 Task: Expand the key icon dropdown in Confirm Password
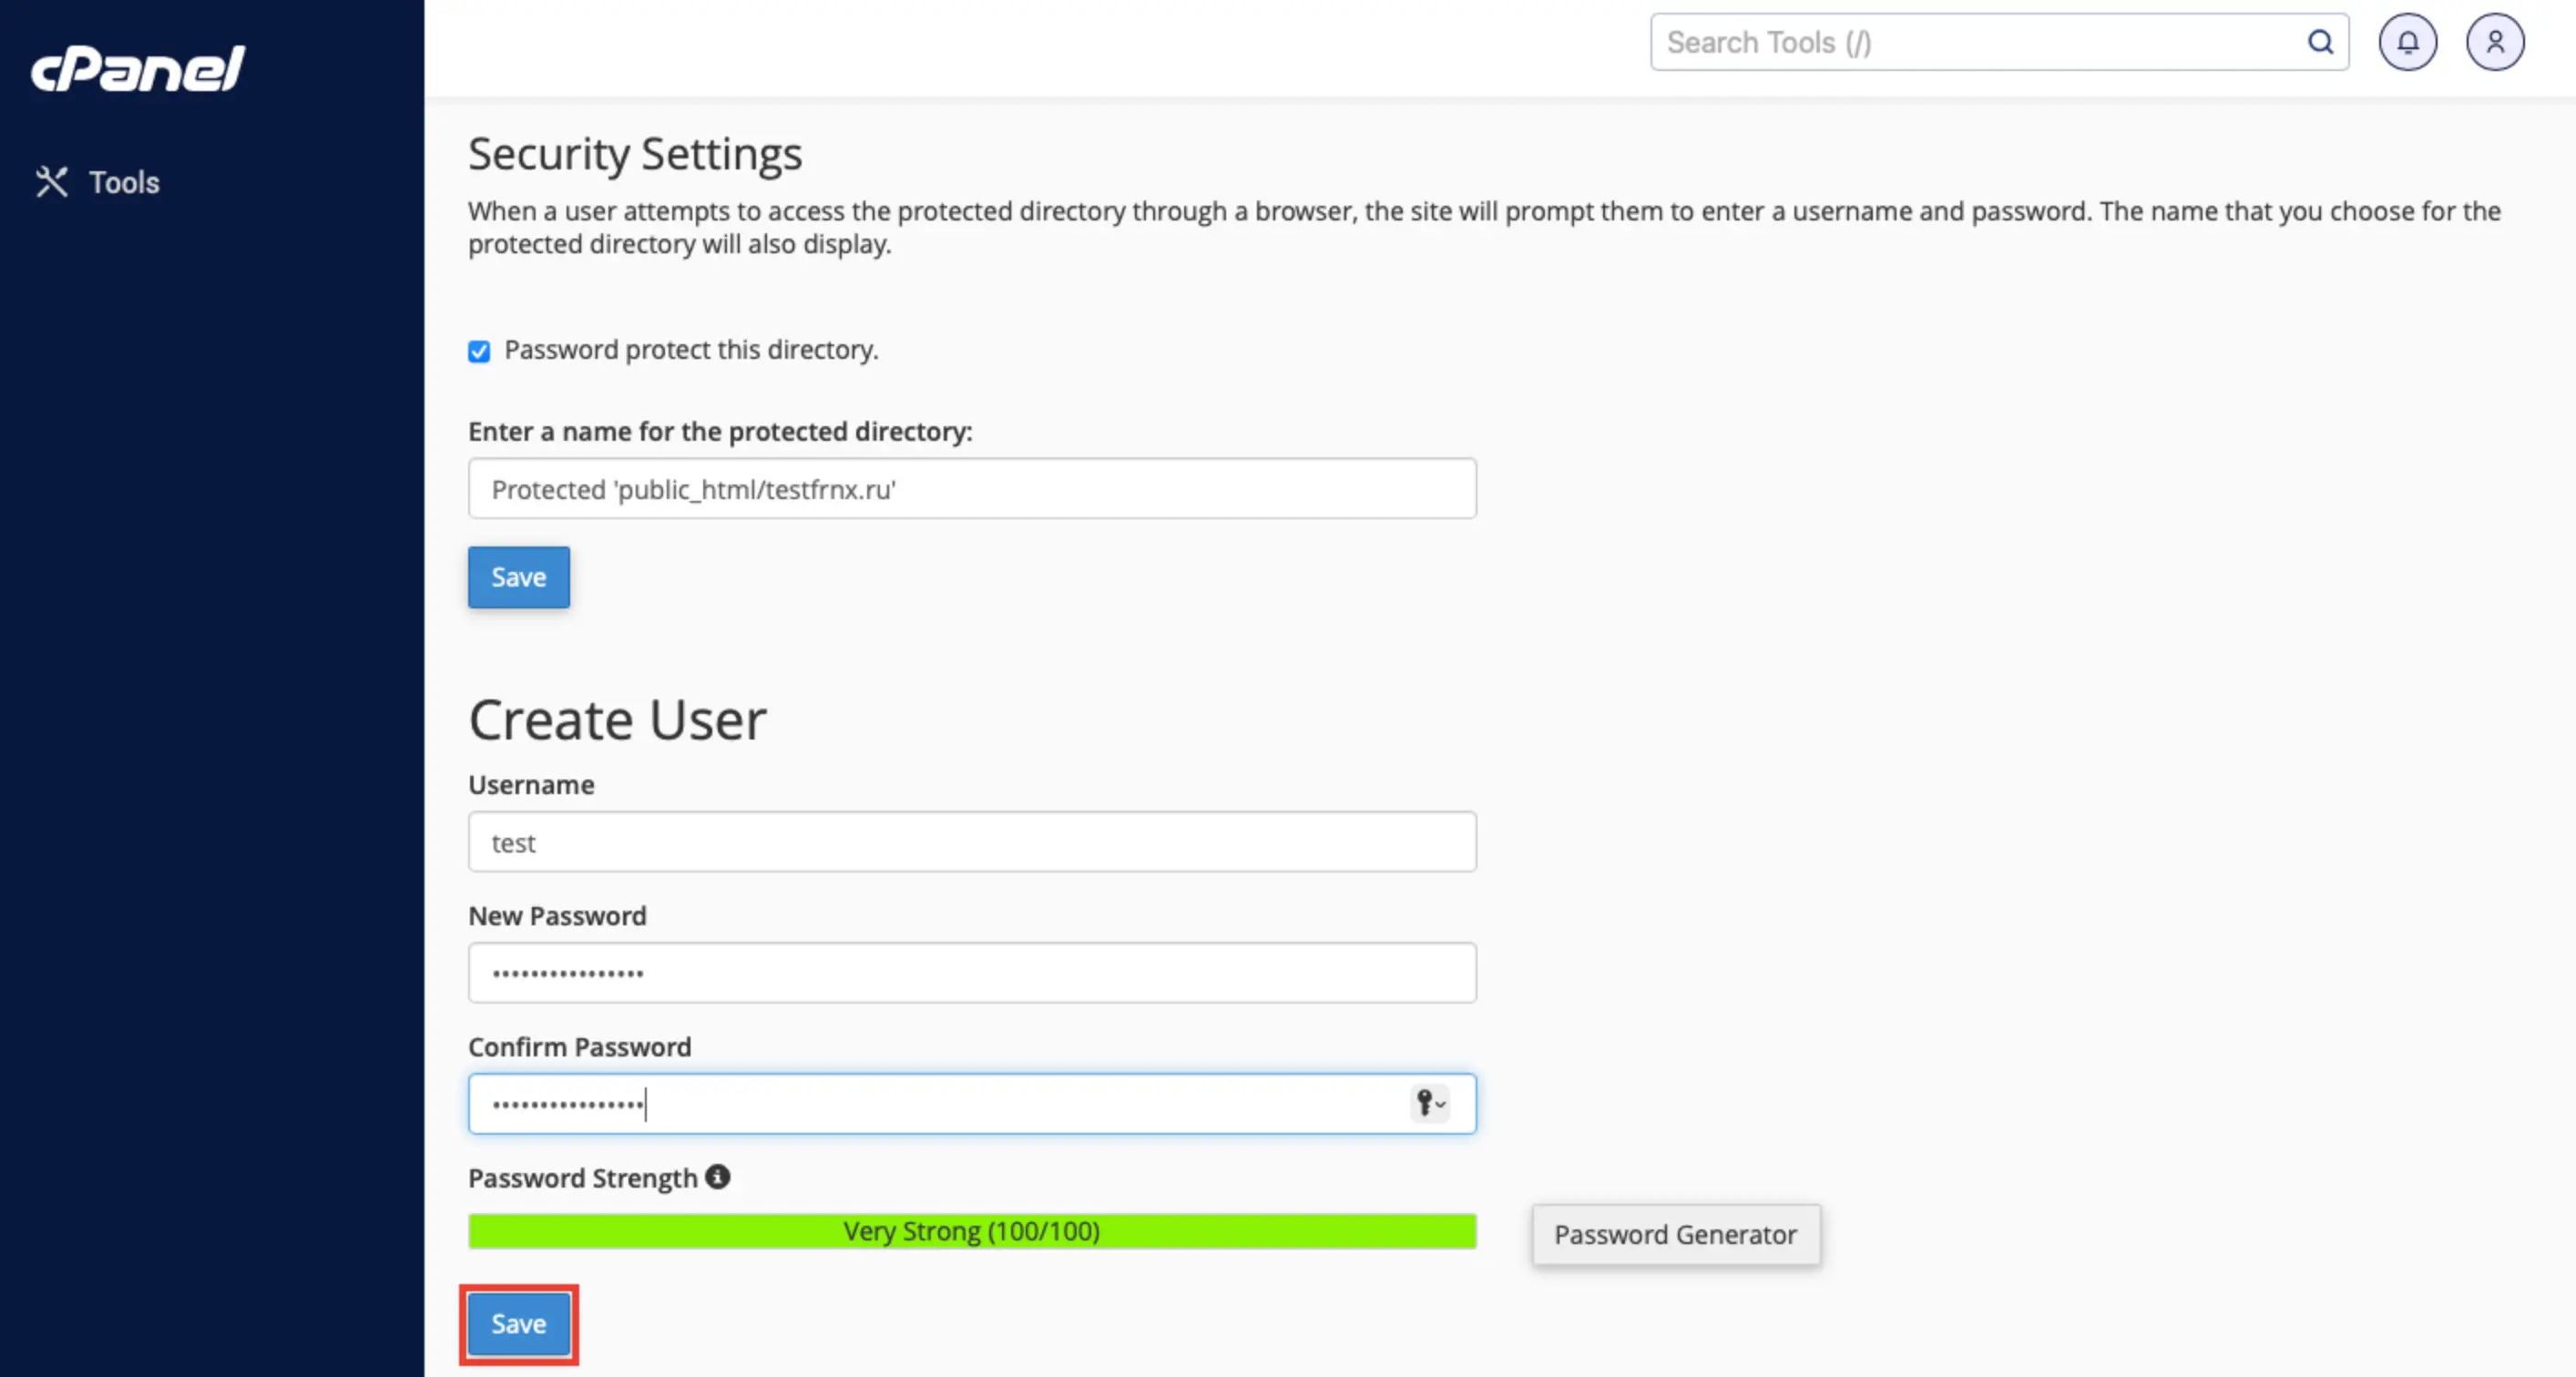click(x=1430, y=1103)
